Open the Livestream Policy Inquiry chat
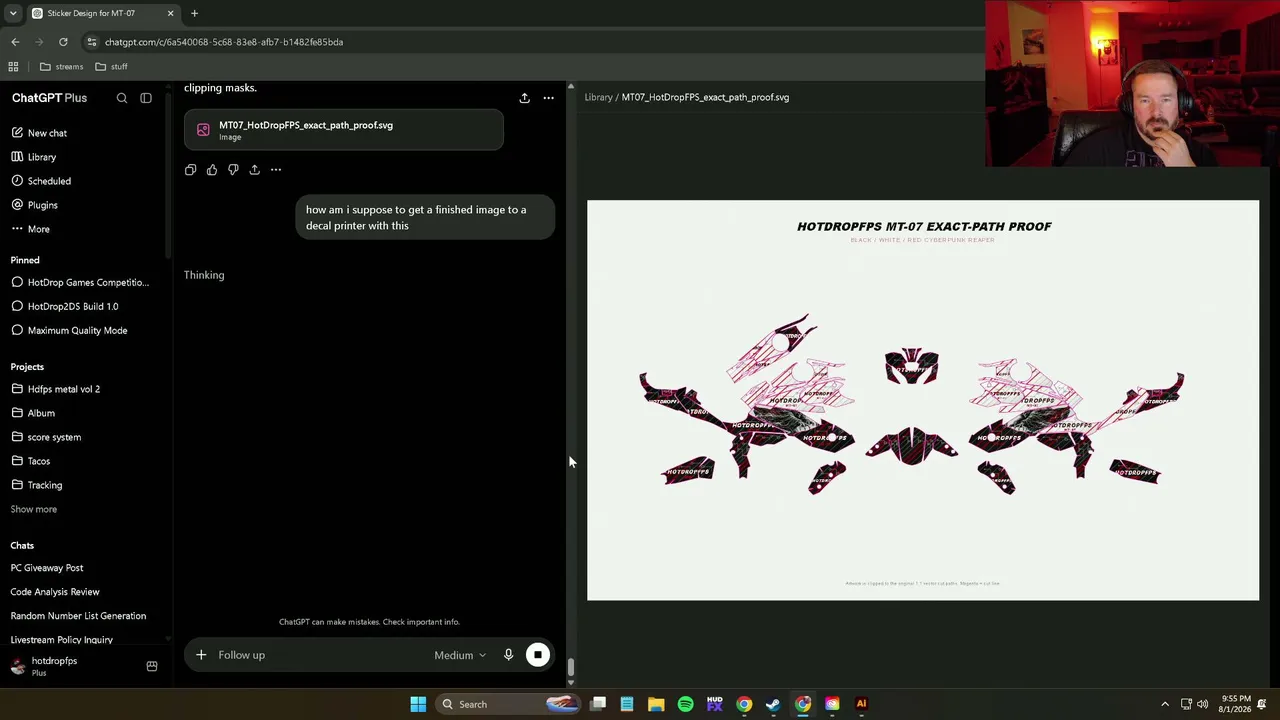Screen dimensions: 1280x720 tap(62, 640)
